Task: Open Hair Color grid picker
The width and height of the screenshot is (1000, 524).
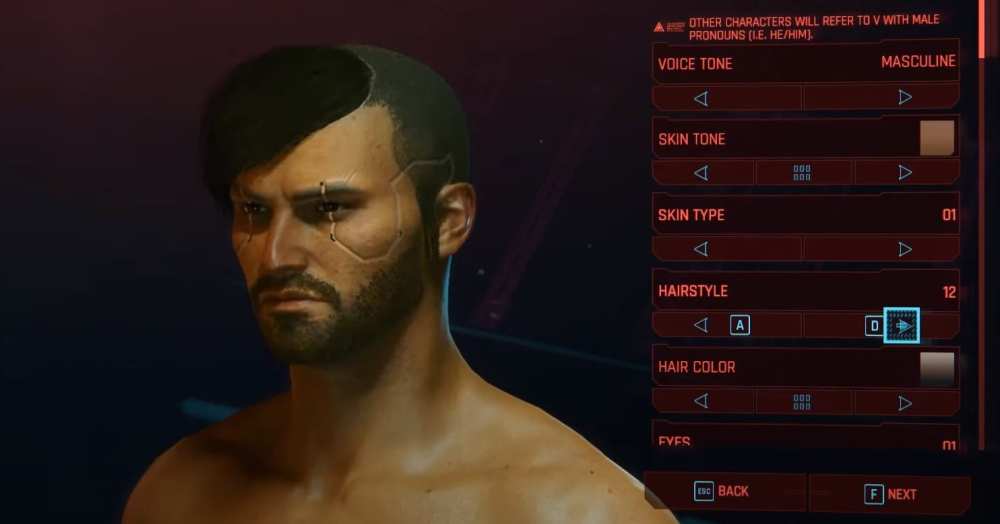Action: (802, 402)
